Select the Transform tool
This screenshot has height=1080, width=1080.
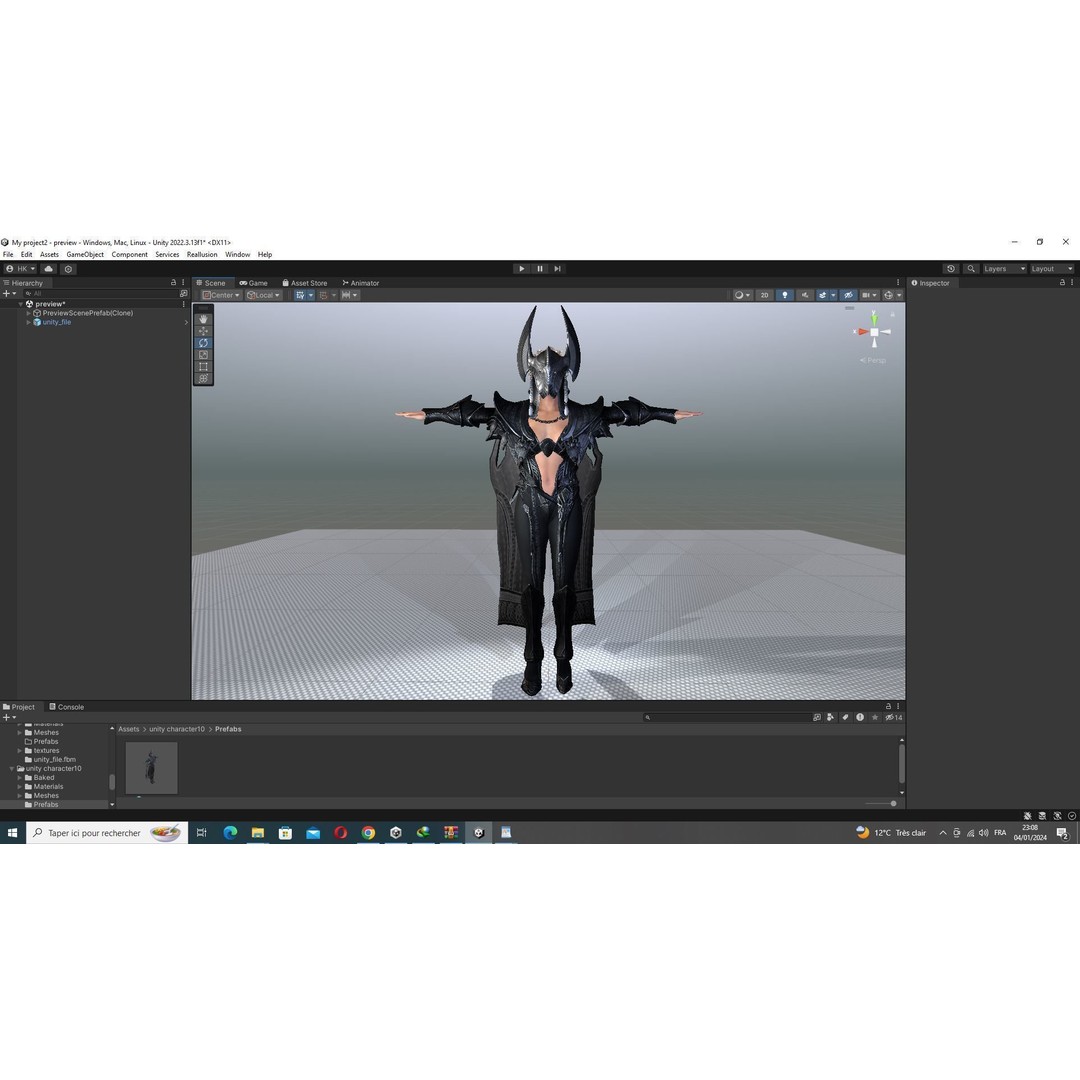[203, 378]
